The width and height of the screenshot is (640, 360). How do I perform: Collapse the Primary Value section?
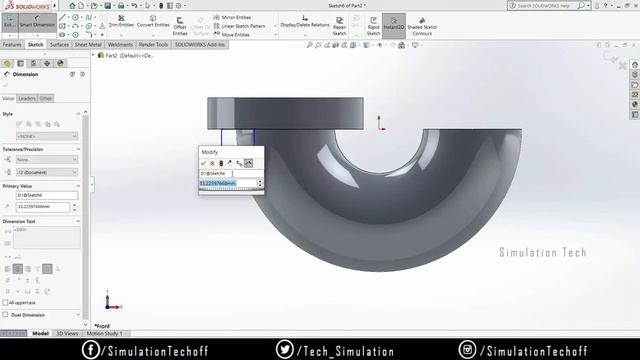(78, 186)
